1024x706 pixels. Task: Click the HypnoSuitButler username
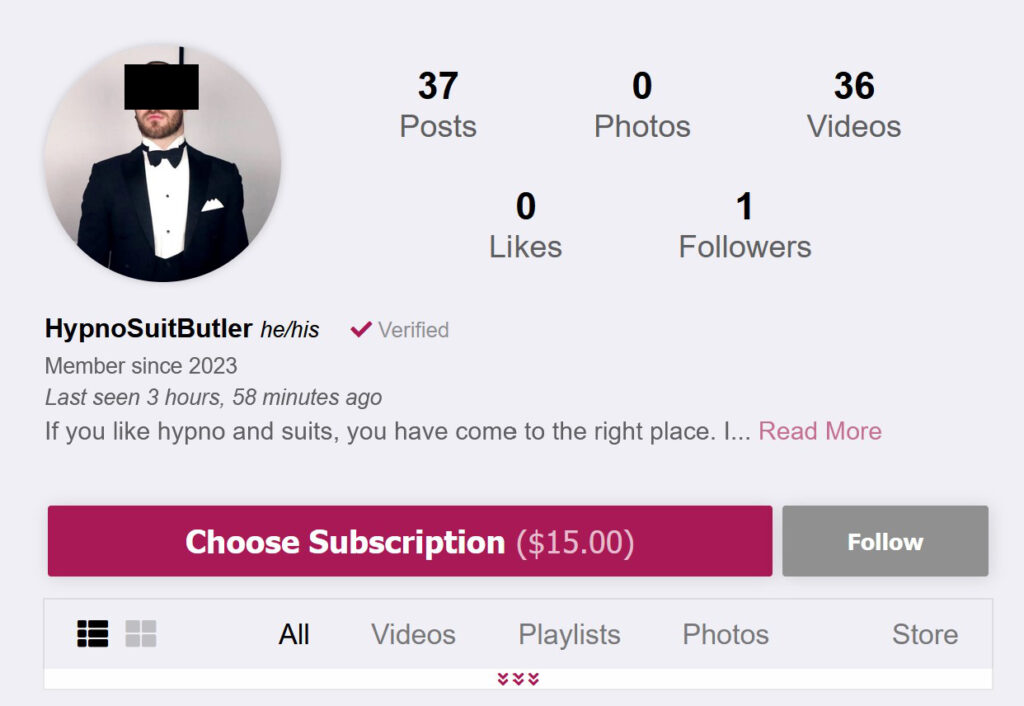pos(148,329)
